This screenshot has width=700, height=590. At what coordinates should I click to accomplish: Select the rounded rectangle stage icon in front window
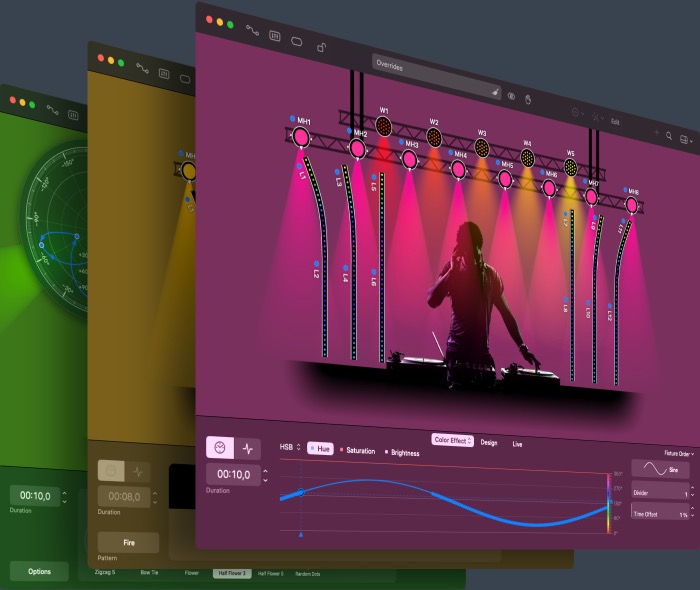296,42
